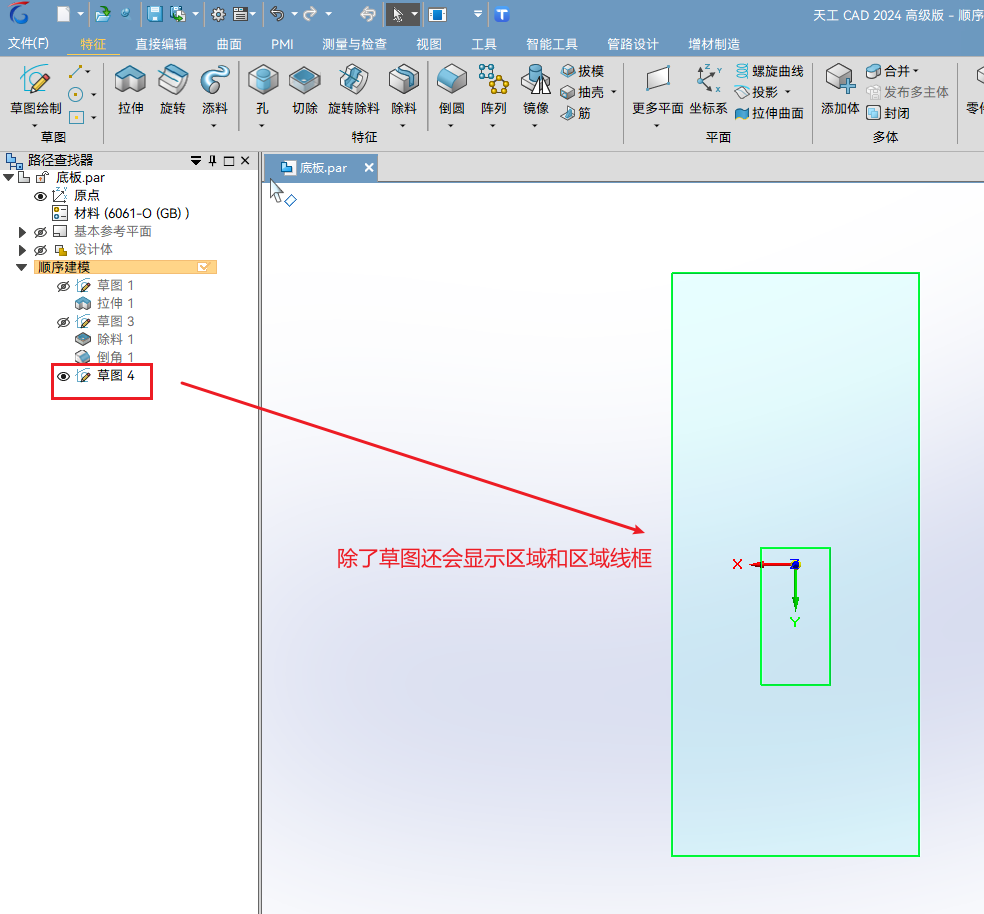984x914 pixels.
Task: Choose the 旋转除料 revolved cut tool
Action: pyautogui.click(x=353, y=90)
